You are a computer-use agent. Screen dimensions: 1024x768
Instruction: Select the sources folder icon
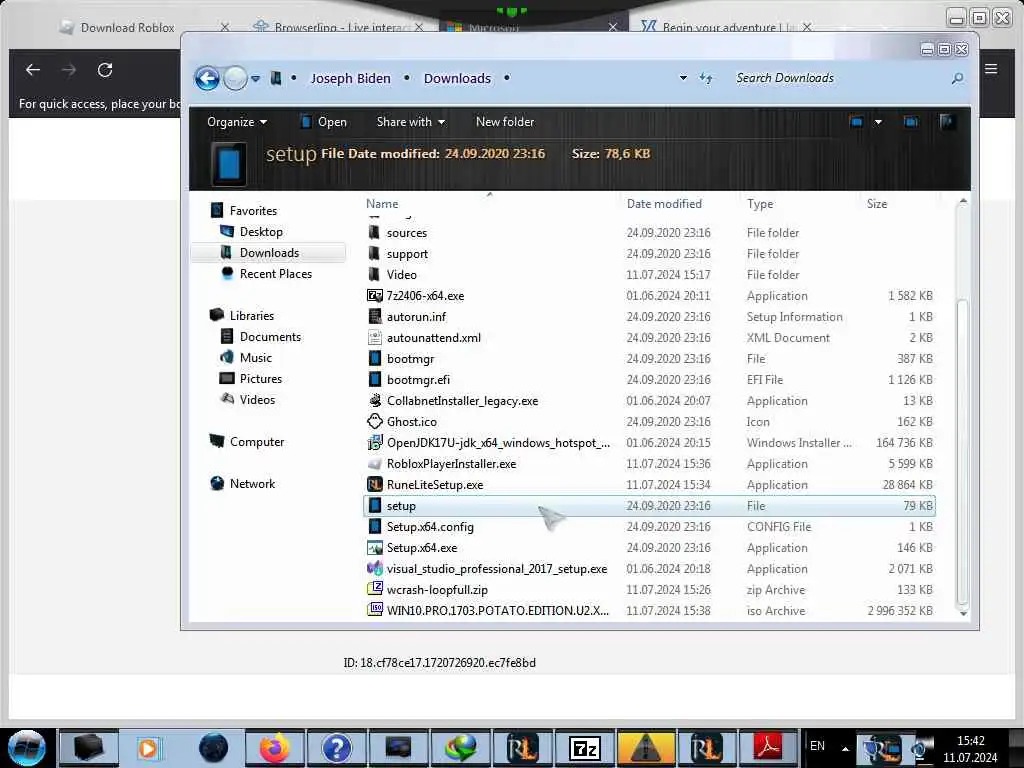point(374,232)
